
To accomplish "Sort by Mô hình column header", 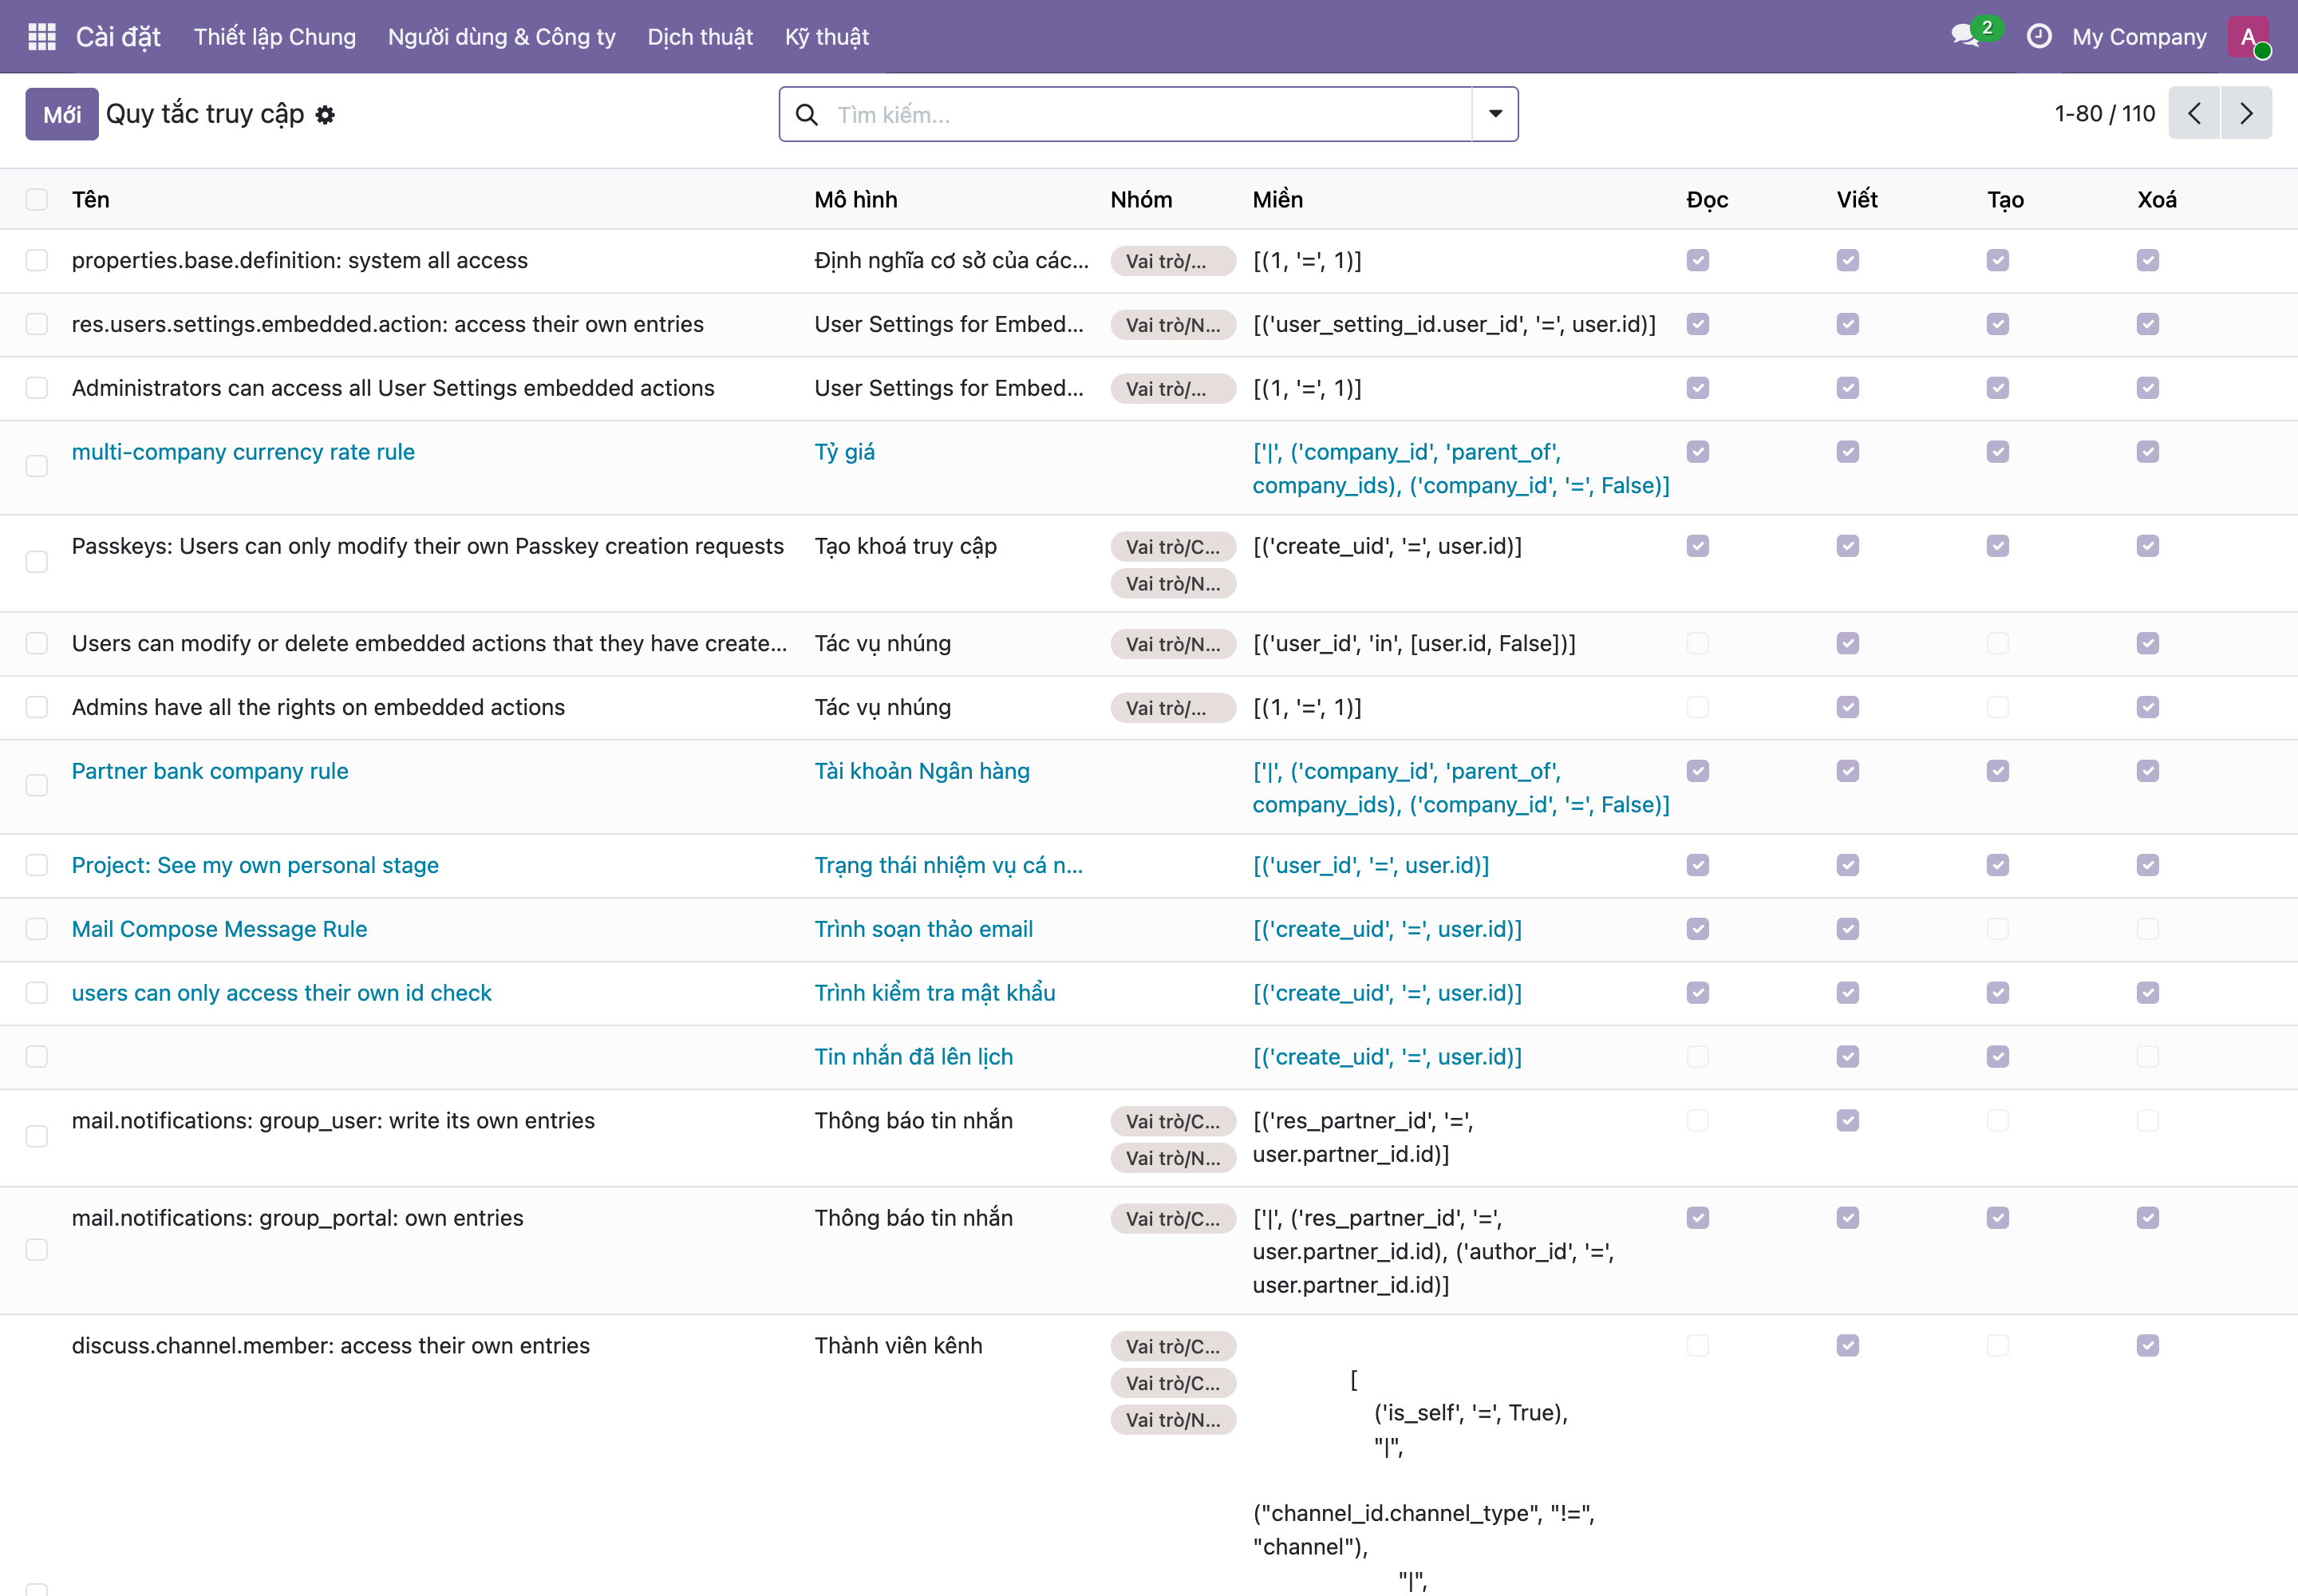I will click(x=856, y=199).
